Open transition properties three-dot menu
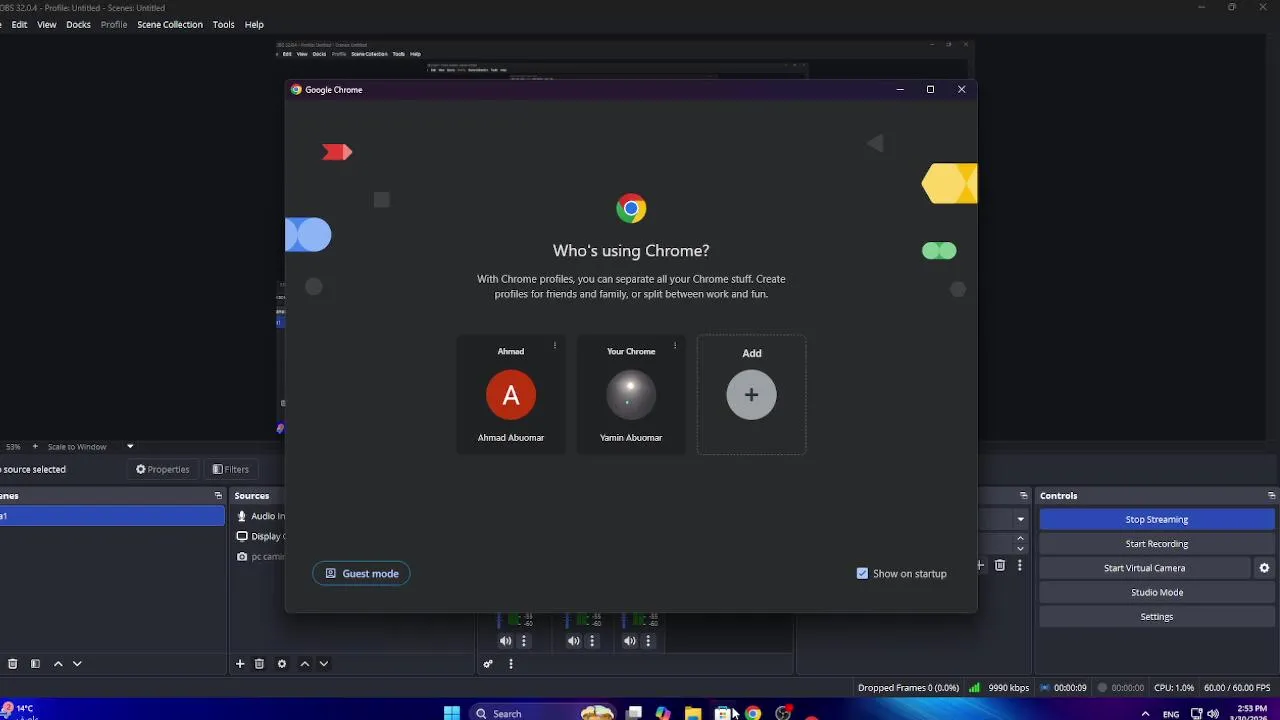The width and height of the screenshot is (1280, 720). click(x=1019, y=566)
